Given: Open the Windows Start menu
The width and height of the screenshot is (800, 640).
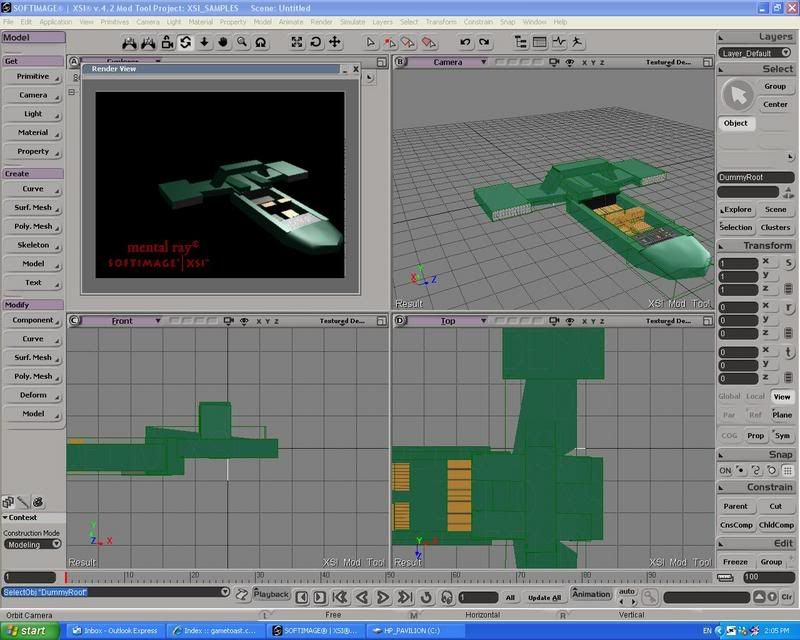Looking at the screenshot, I should coord(30,631).
